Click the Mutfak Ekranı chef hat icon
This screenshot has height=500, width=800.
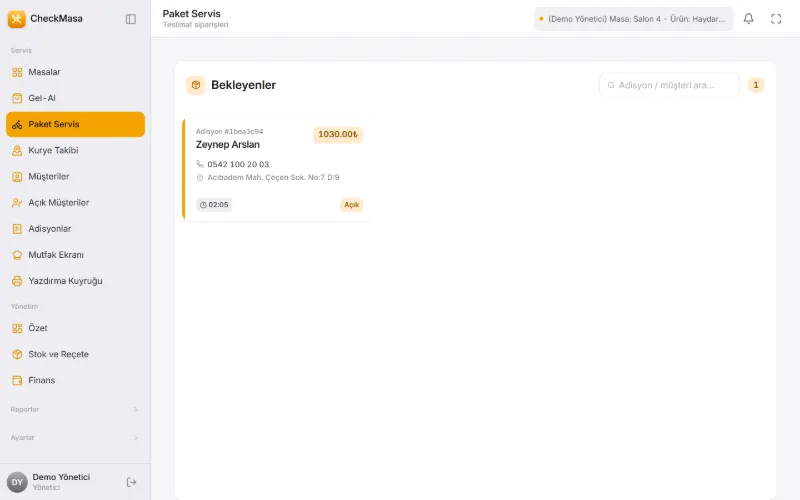click(x=17, y=255)
